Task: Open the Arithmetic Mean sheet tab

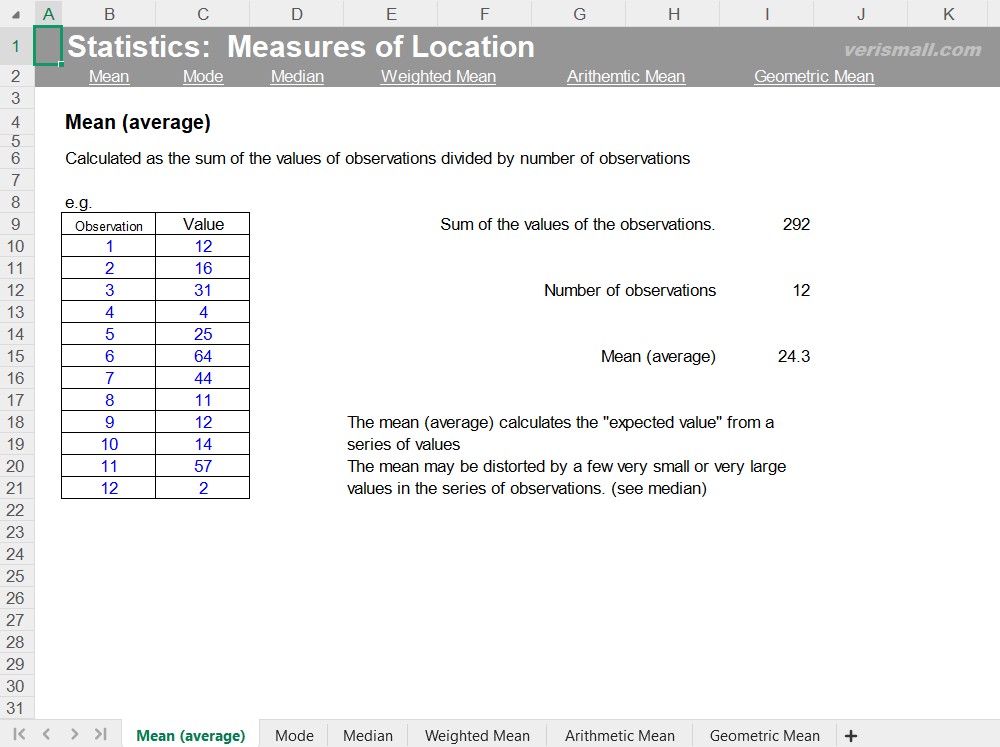Action: 620,735
